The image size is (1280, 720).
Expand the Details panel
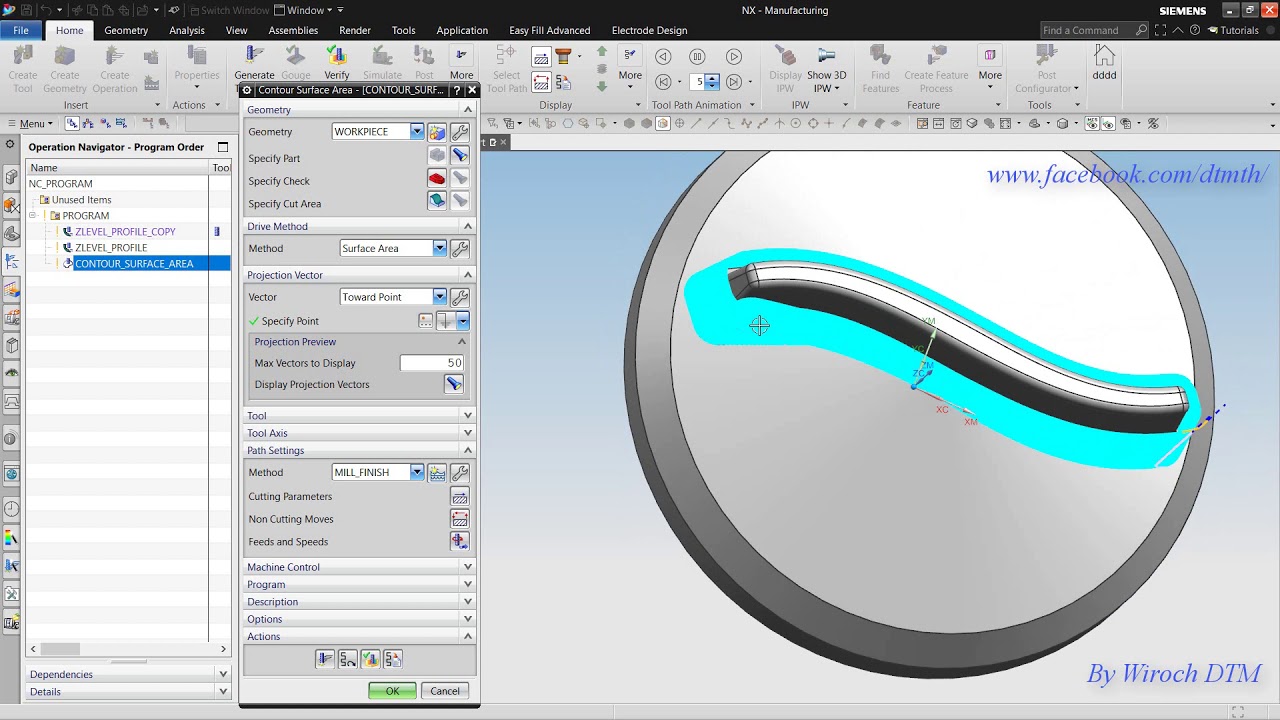128,691
